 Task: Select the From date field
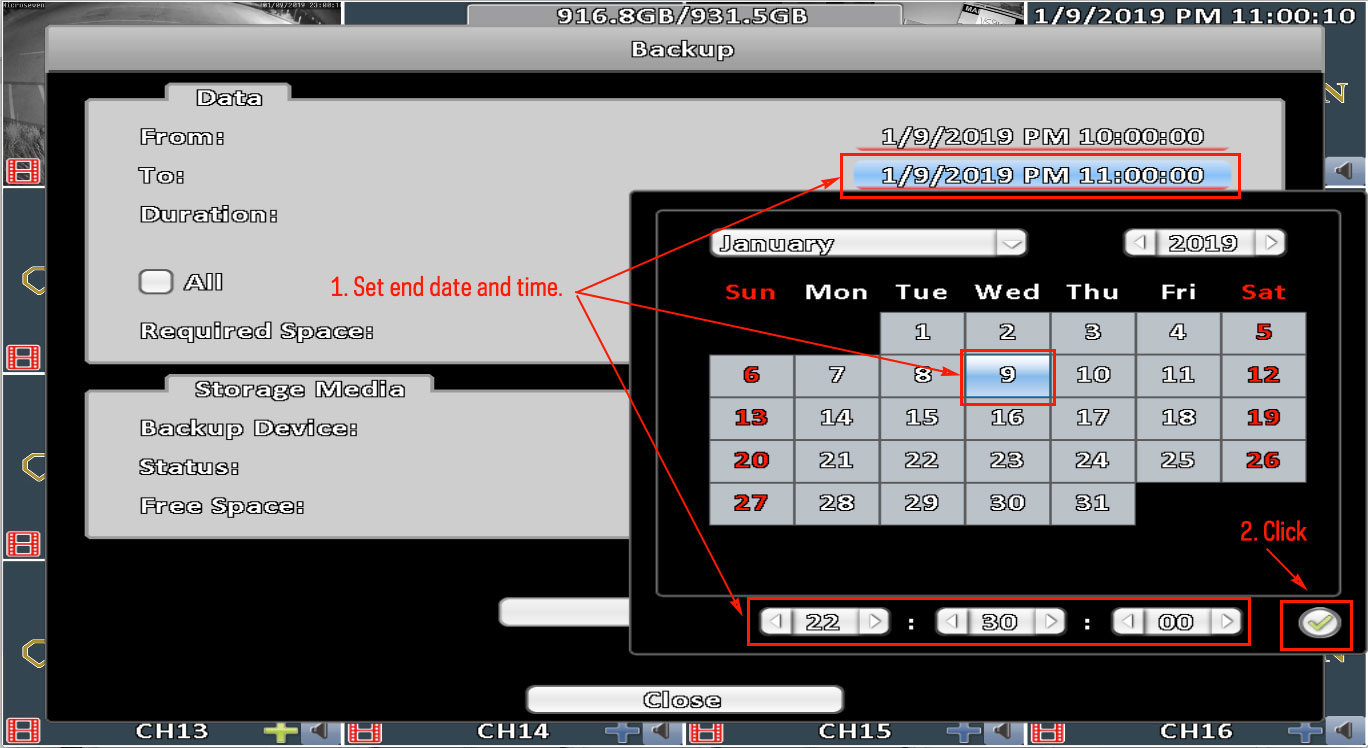(1041, 136)
